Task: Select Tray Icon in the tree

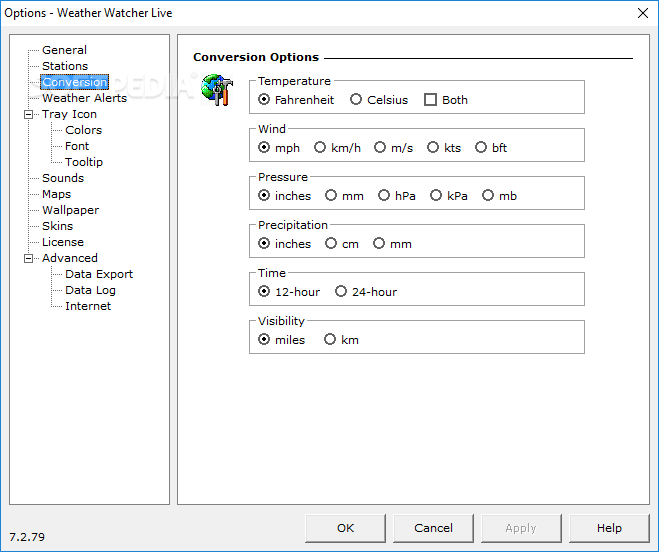Action: [x=69, y=114]
